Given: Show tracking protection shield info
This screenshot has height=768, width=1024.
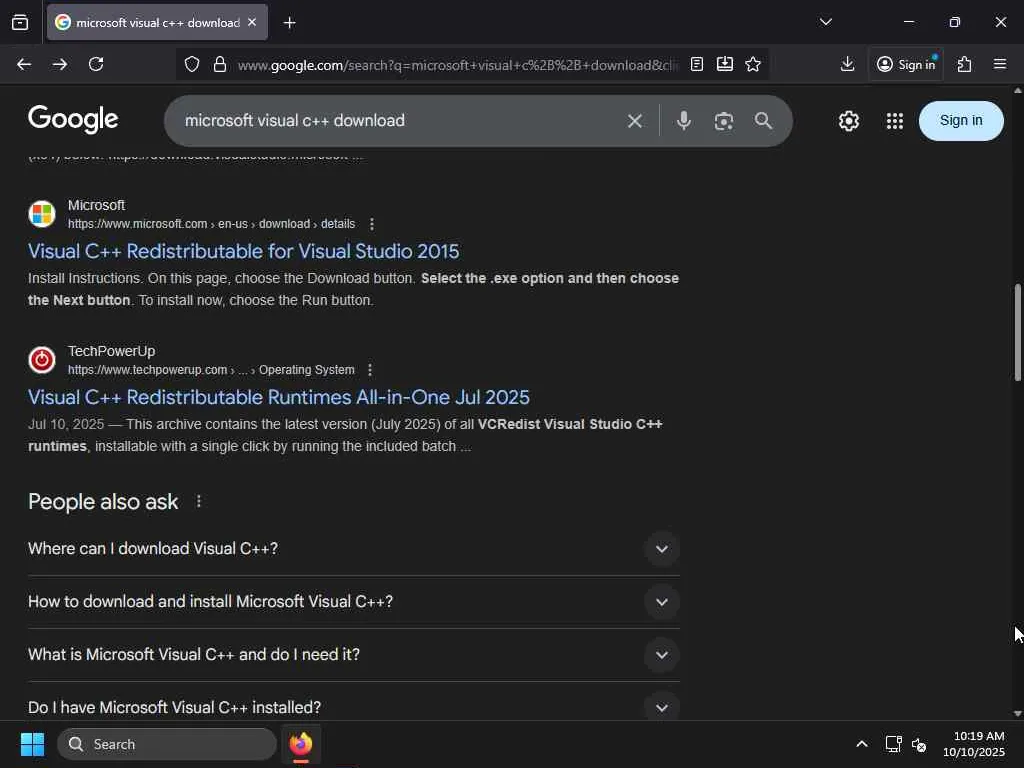Looking at the screenshot, I should pos(191,64).
